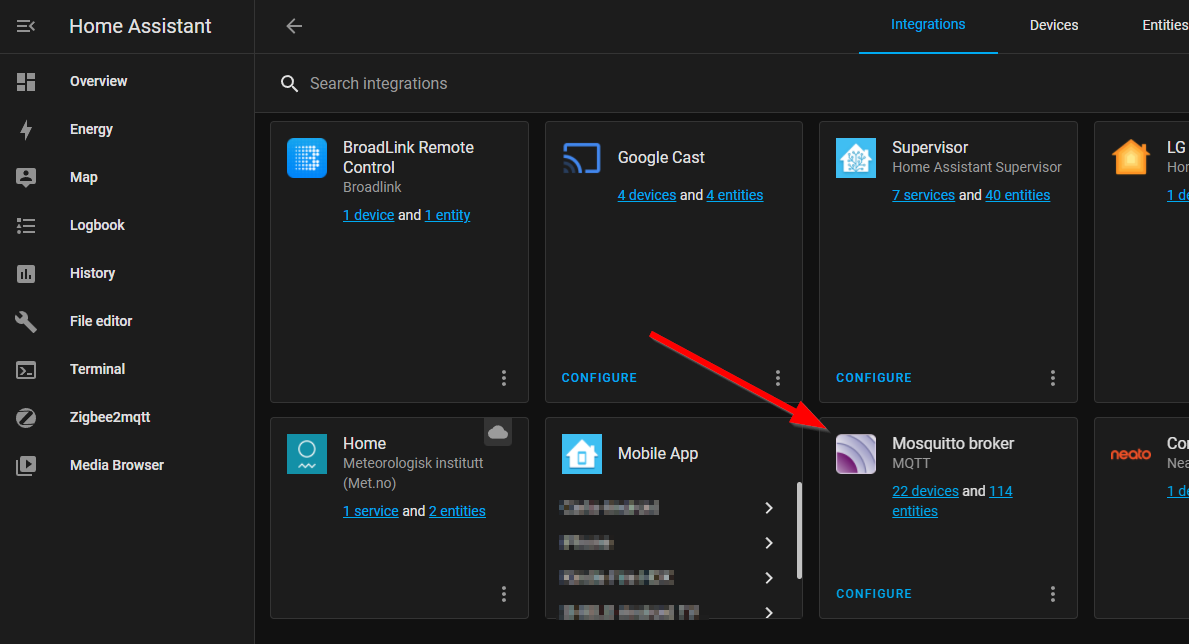Click the back arrow in header

coord(294,26)
